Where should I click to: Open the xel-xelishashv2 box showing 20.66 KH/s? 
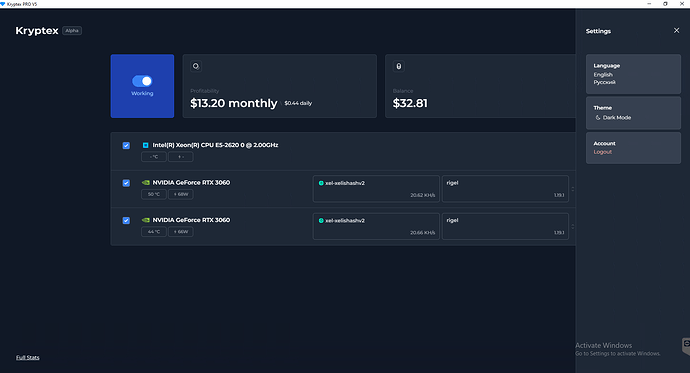point(376,226)
